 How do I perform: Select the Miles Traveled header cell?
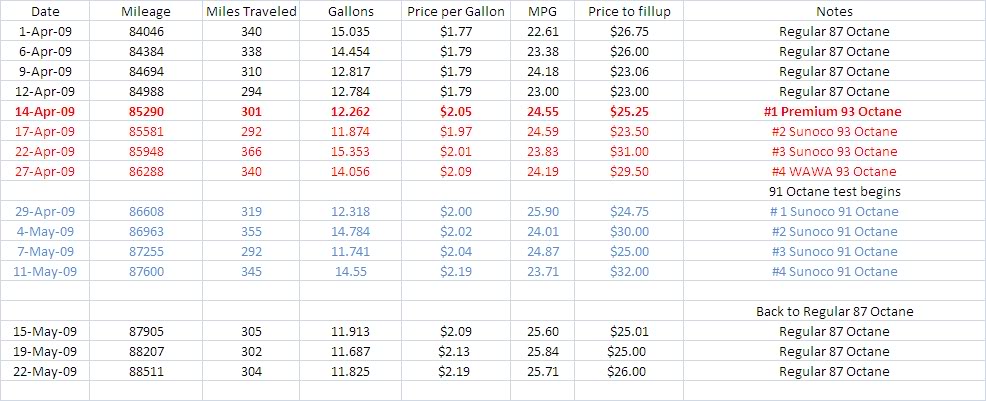251,11
